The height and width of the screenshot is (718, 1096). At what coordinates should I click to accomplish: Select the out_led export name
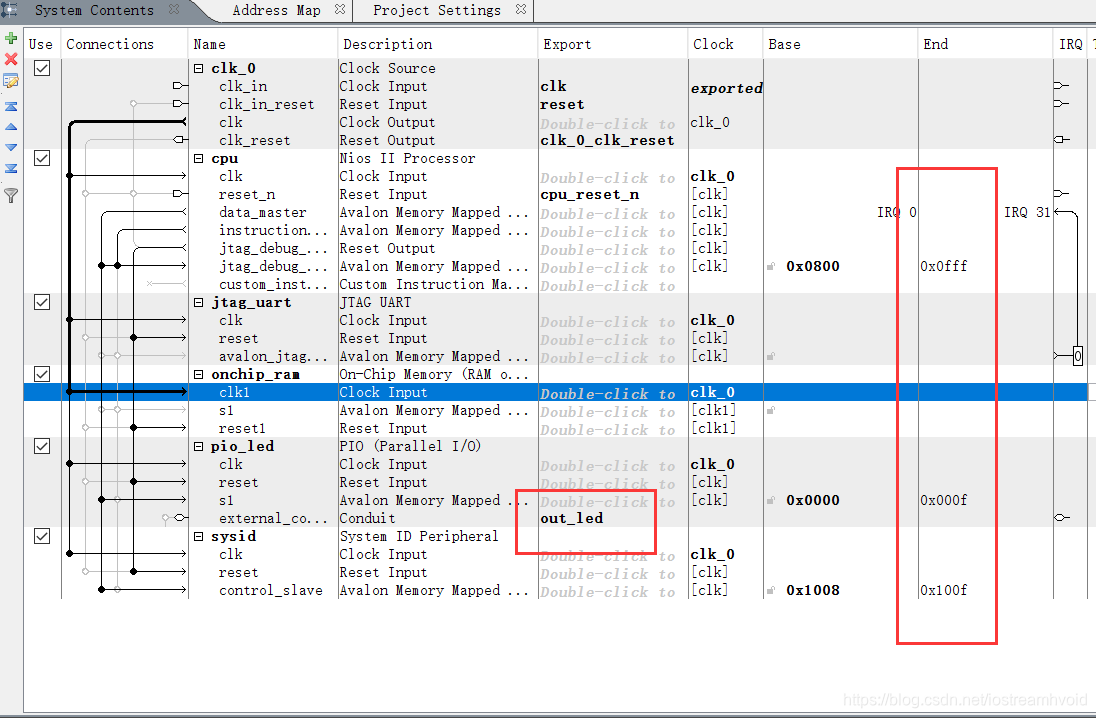(x=572, y=518)
